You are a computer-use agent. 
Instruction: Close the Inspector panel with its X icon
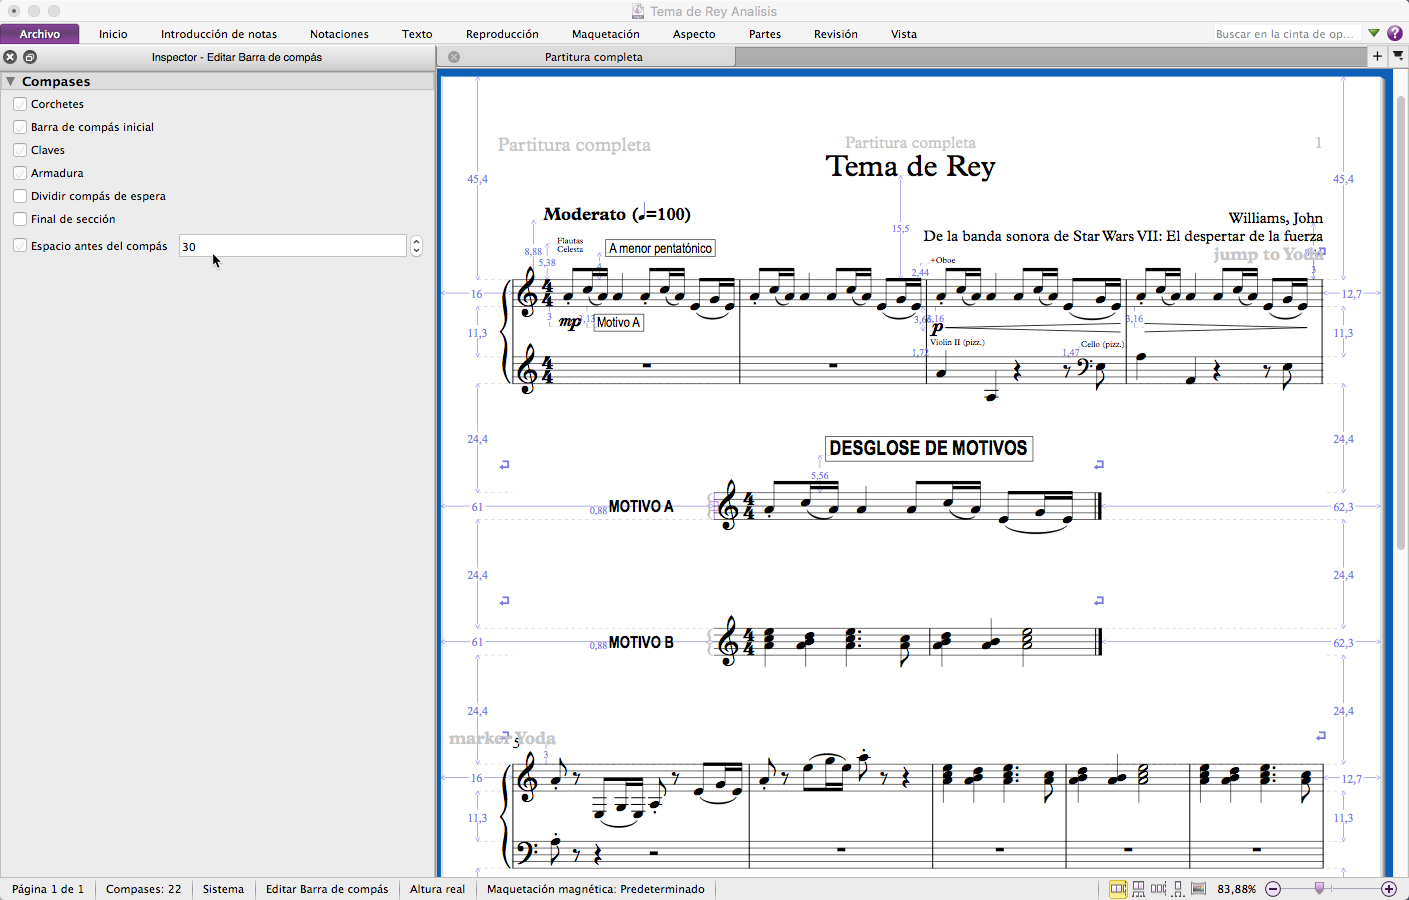coord(10,57)
